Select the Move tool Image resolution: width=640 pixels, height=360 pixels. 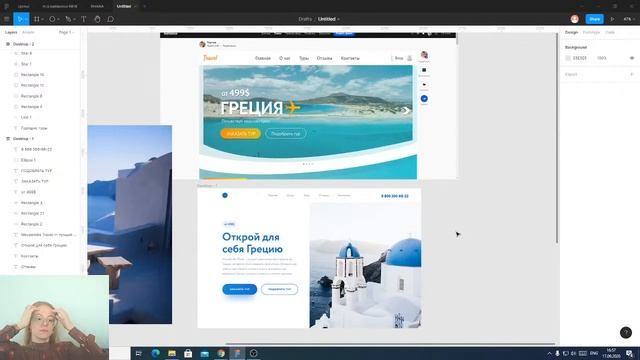(19, 19)
